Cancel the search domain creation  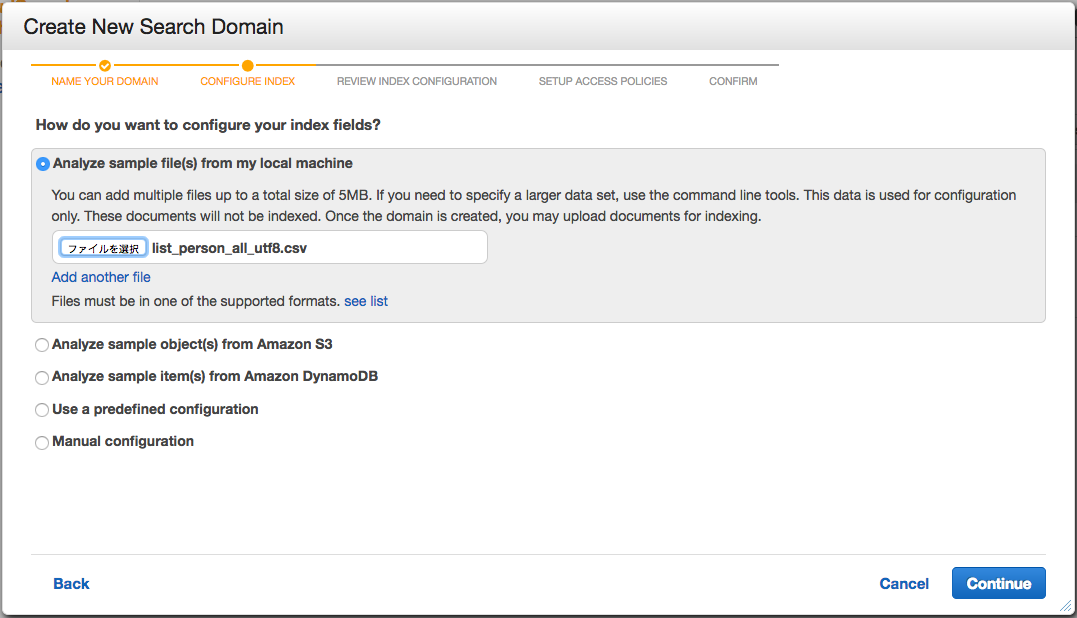coord(904,584)
